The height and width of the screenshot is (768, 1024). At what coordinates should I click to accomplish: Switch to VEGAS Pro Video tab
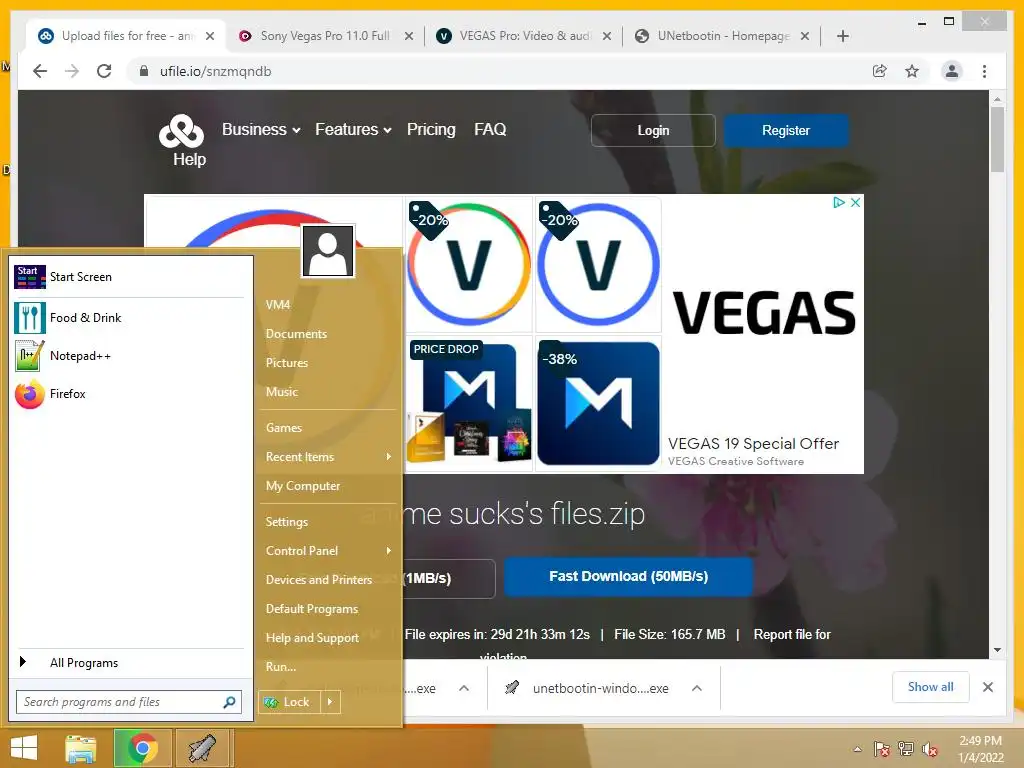coord(524,36)
